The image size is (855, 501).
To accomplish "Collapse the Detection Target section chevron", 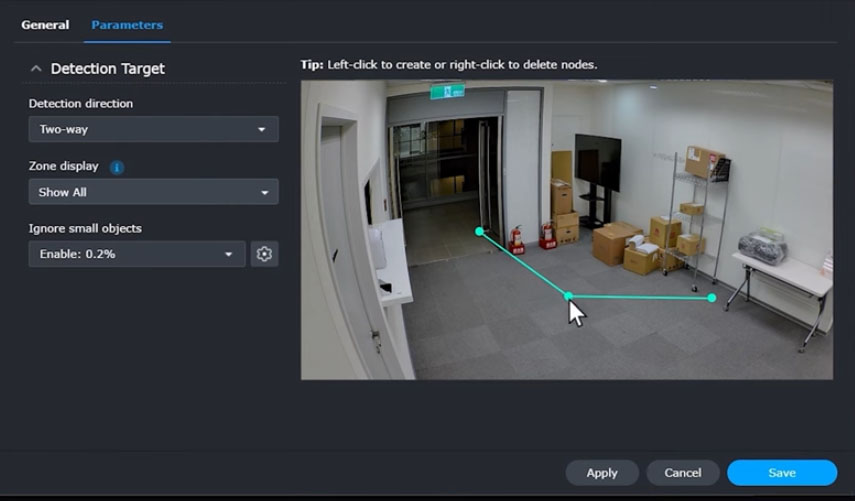I will pos(36,69).
